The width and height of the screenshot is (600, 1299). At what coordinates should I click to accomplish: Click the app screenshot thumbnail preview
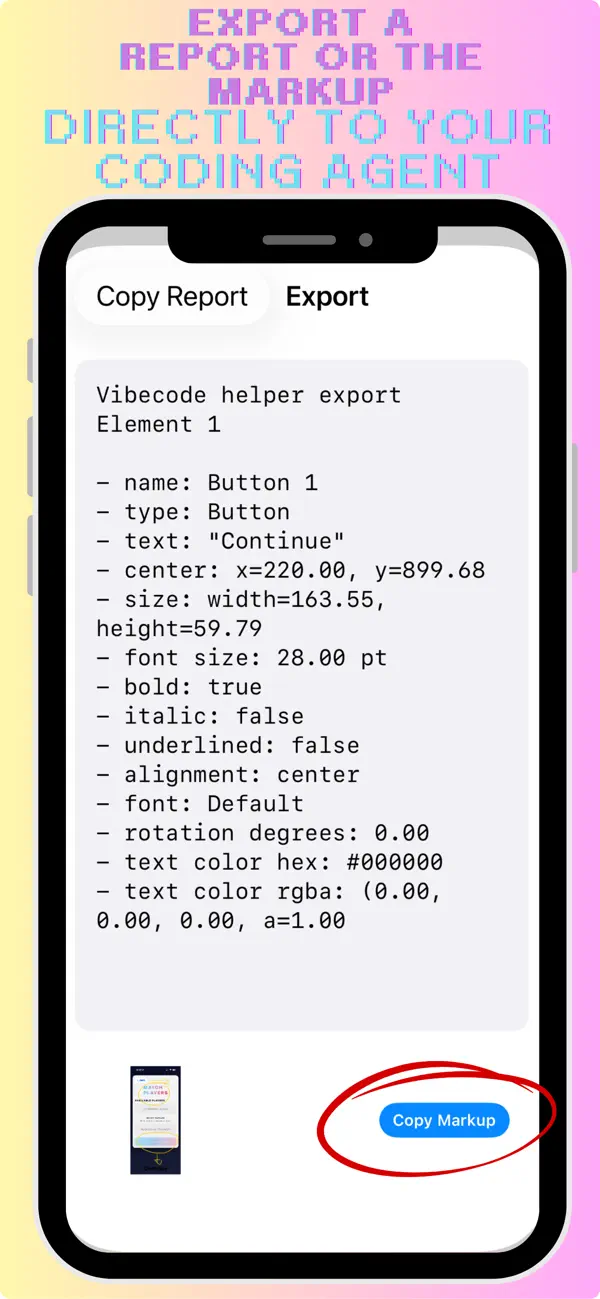155,1120
